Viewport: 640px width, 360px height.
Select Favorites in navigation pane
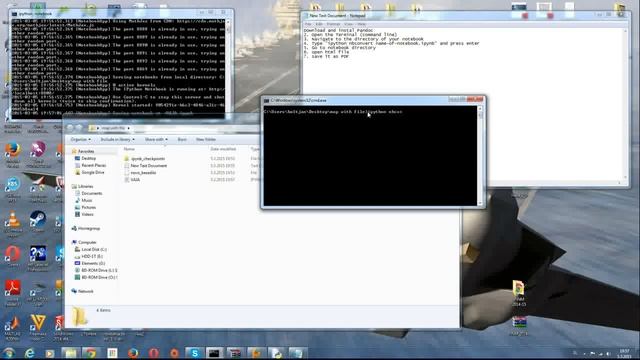coord(85,151)
